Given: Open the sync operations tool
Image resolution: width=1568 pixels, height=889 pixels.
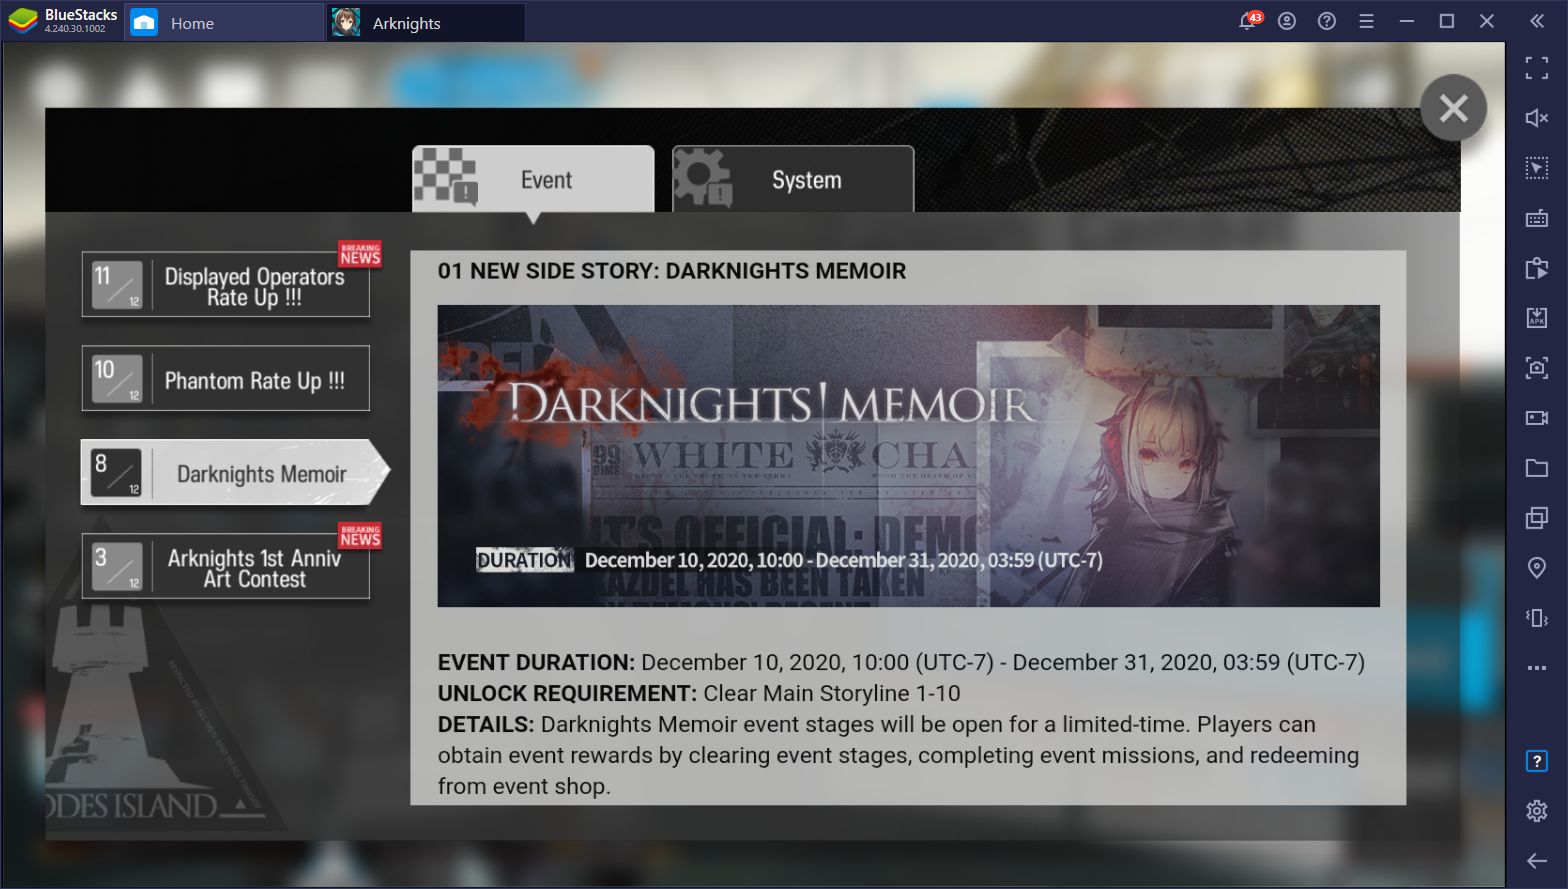Looking at the screenshot, I should pyautogui.click(x=1537, y=268).
